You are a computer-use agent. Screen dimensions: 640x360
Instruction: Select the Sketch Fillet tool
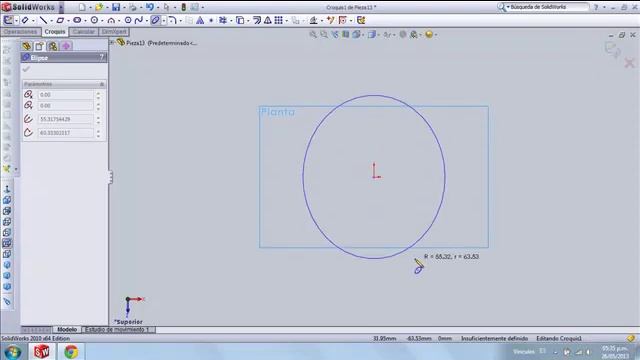click(173, 20)
